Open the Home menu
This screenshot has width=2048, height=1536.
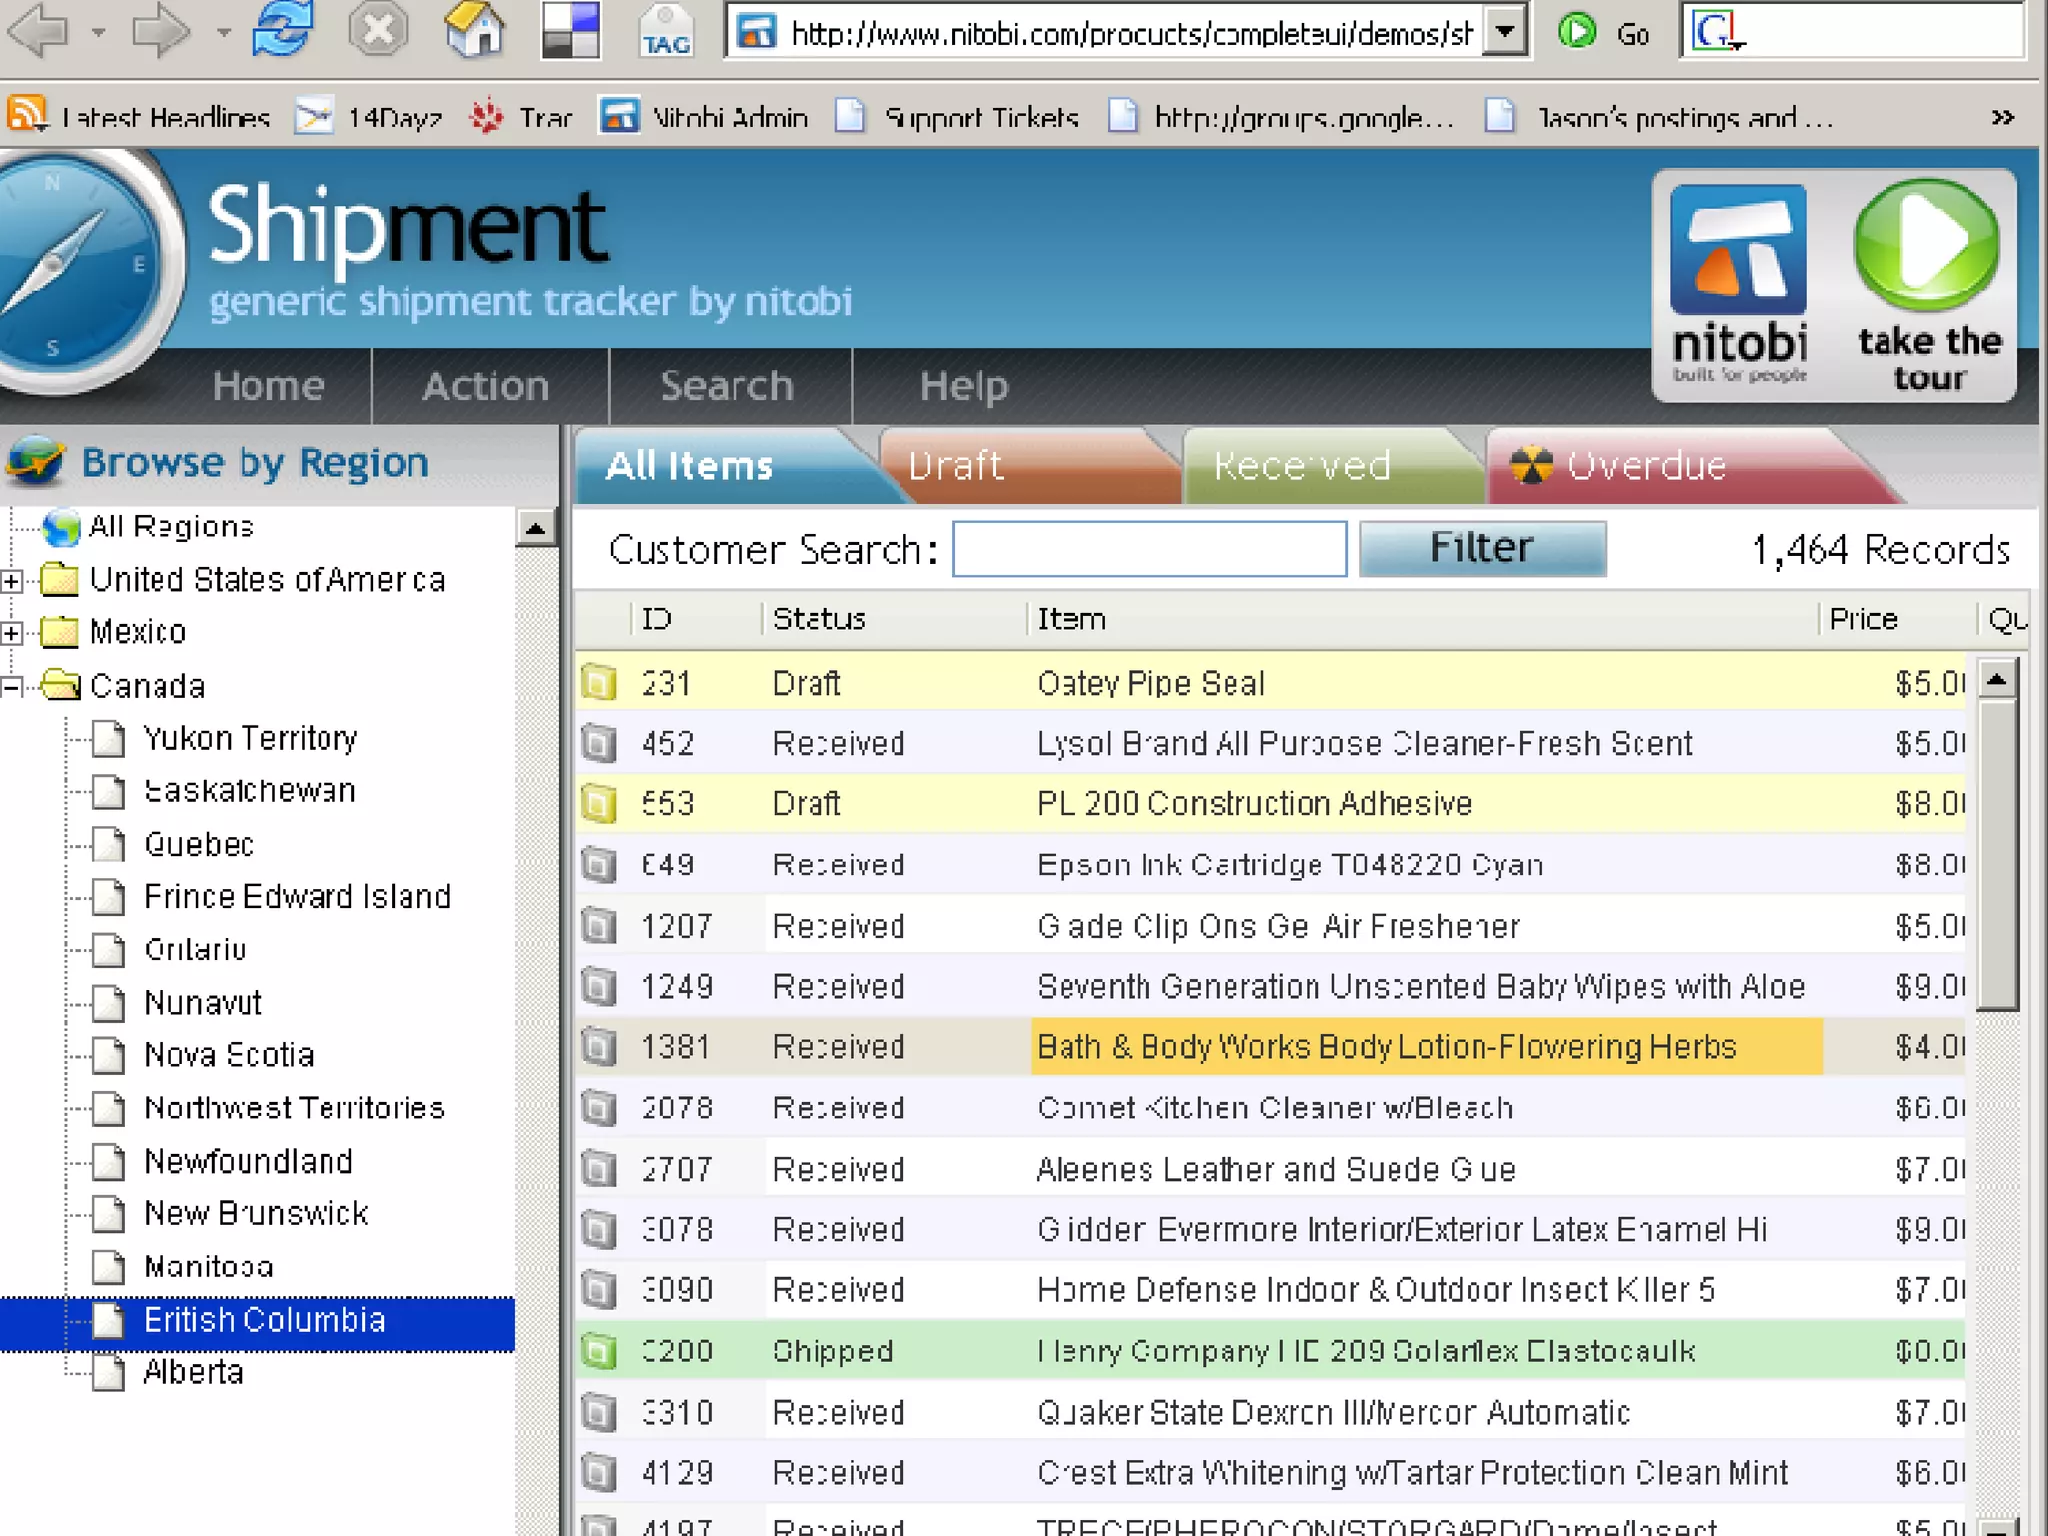click(268, 386)
